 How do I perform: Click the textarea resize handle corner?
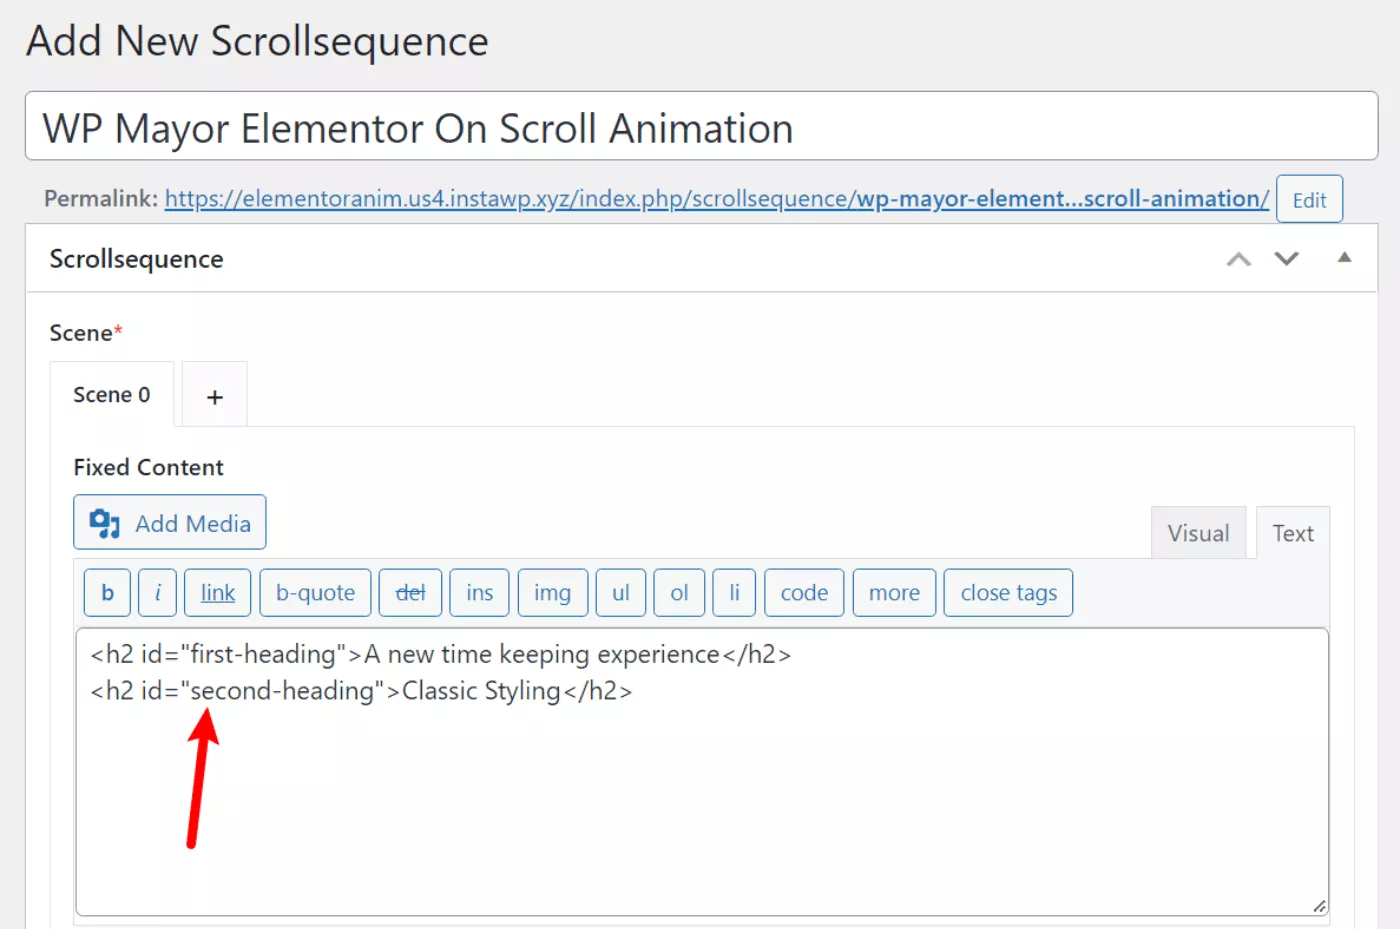[1319, 906]
